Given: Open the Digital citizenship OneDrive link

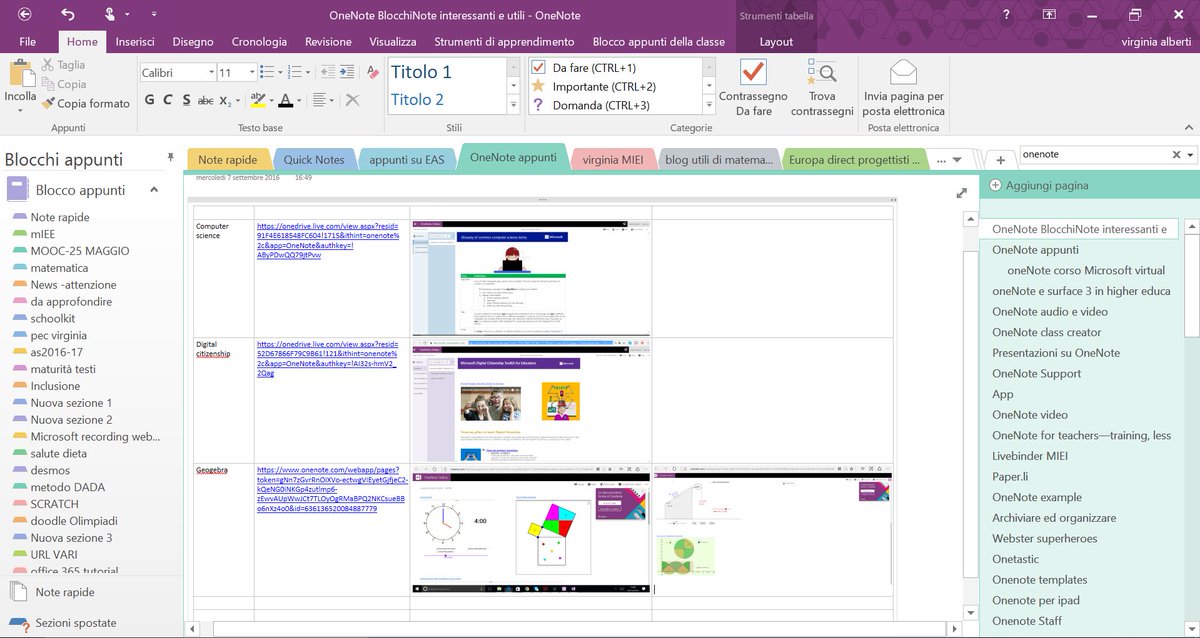Looking at the screenshot, I should [x=327, y=358].
